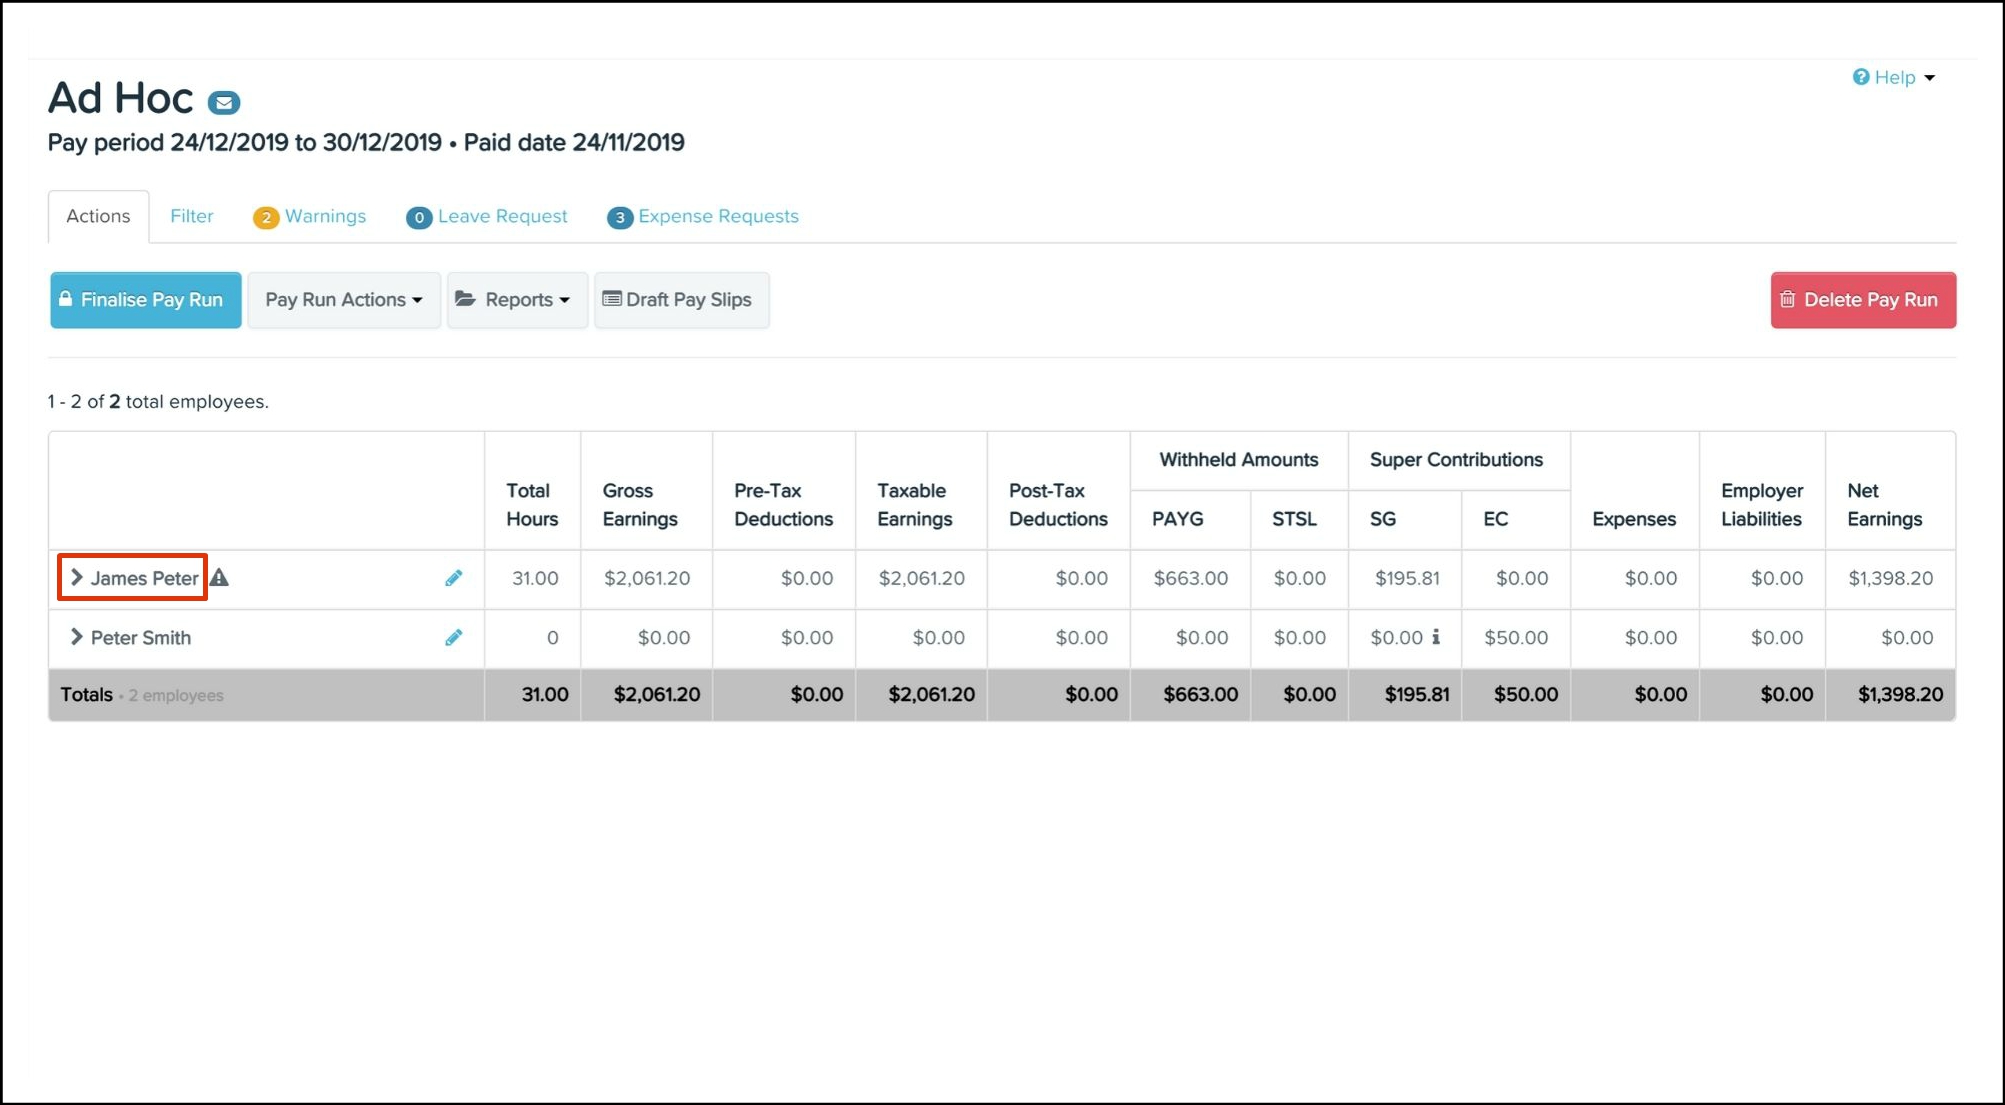Click the Totals row label
The image size is (2005, 1105).
tap(87, 695)
